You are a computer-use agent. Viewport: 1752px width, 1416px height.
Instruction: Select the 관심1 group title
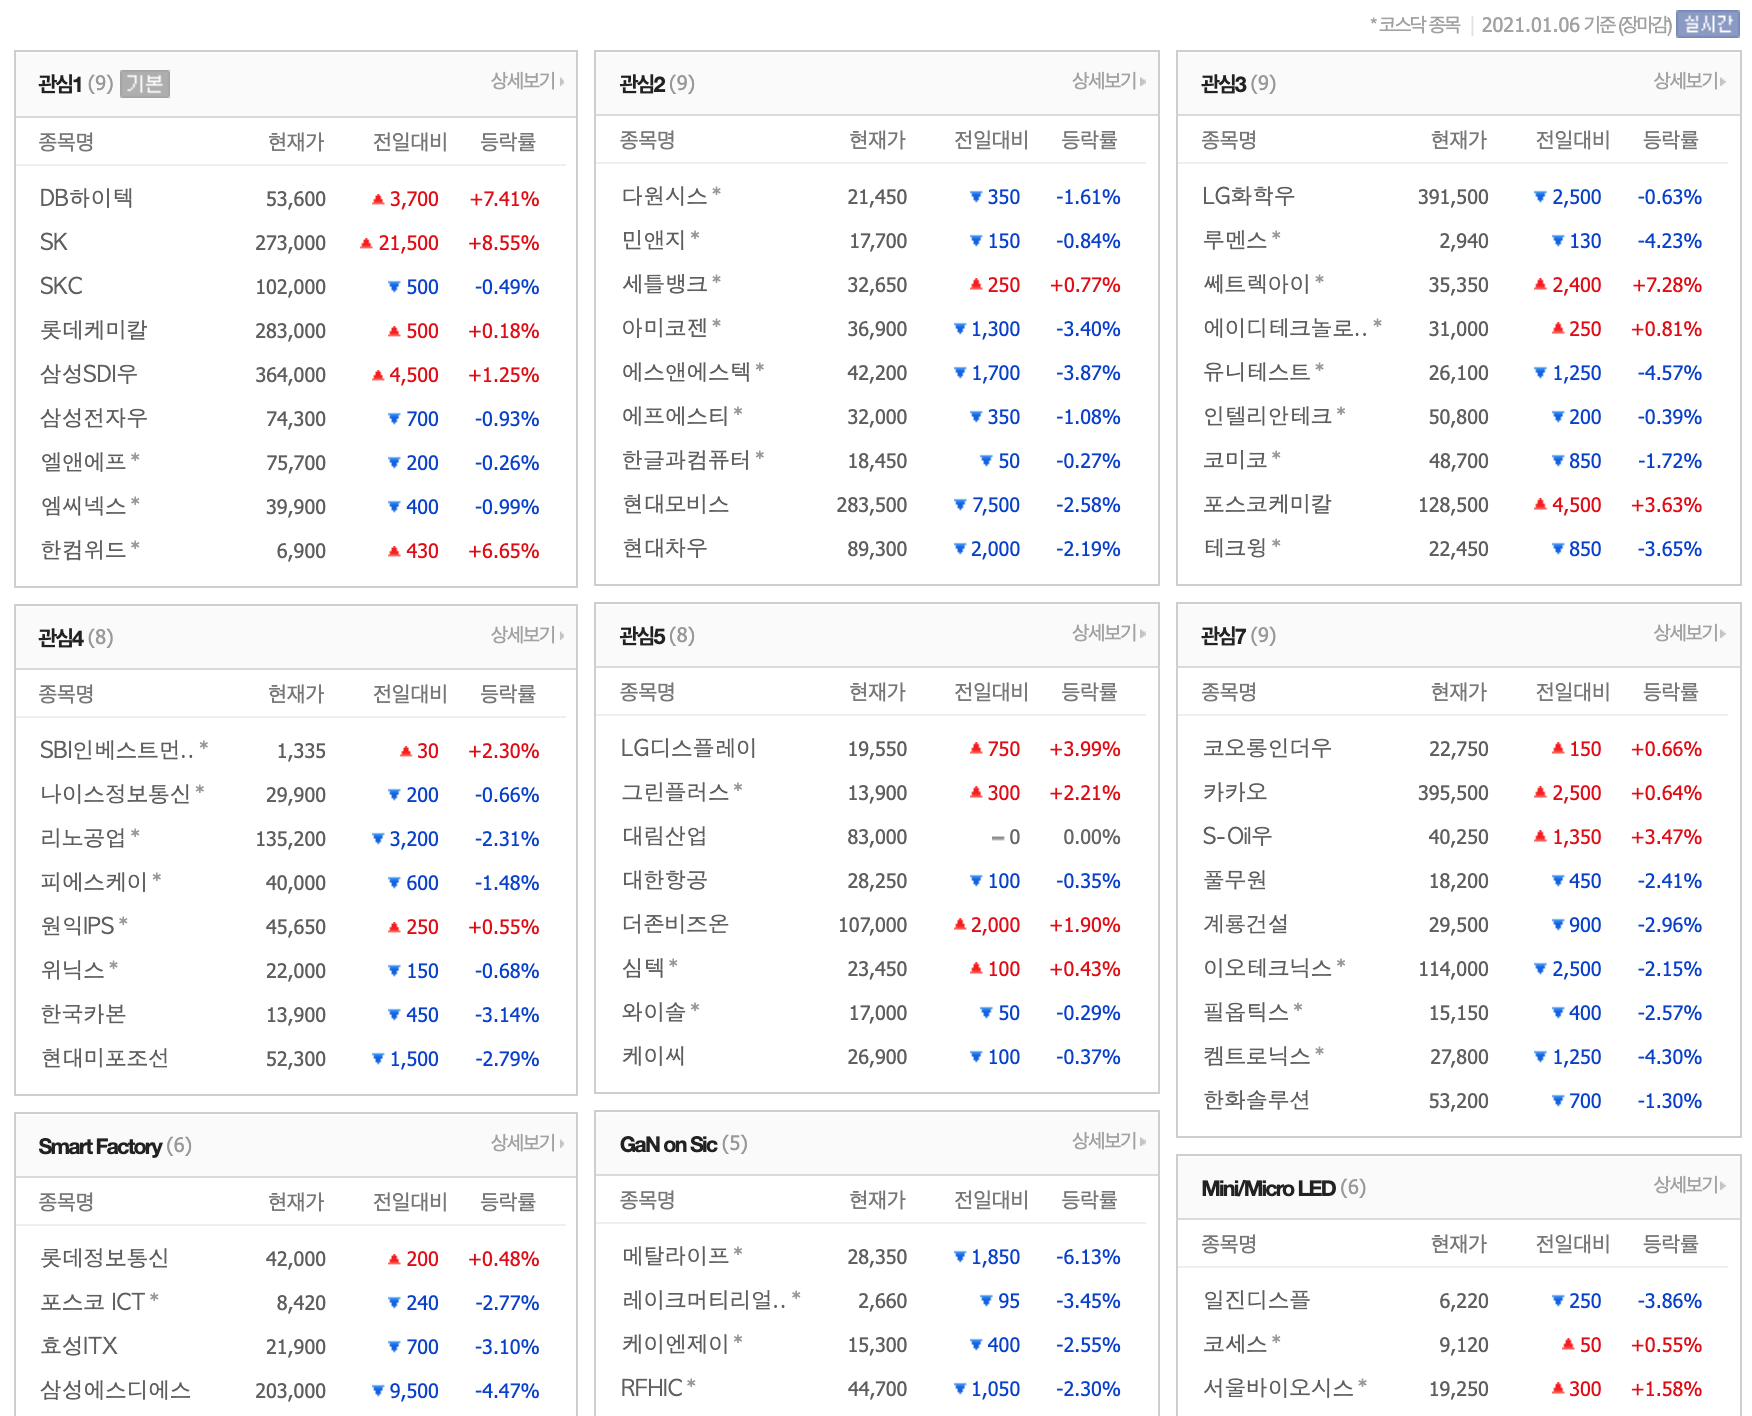(60, 84)
